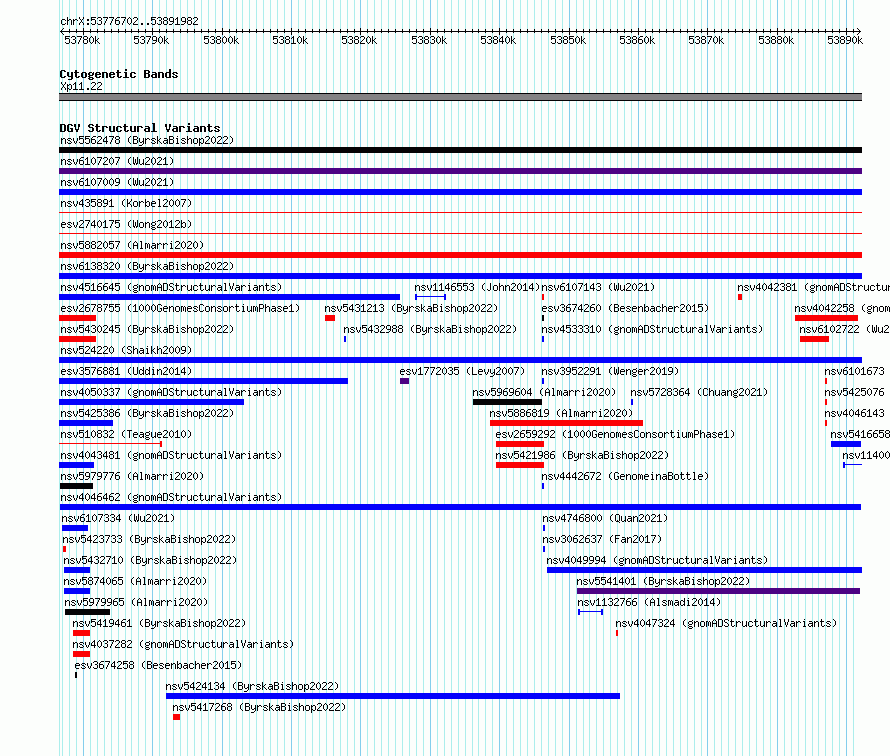
Task: Click nsv4046462 (gnomADStructuralVariants) label
Action: (x=171, y=497)
